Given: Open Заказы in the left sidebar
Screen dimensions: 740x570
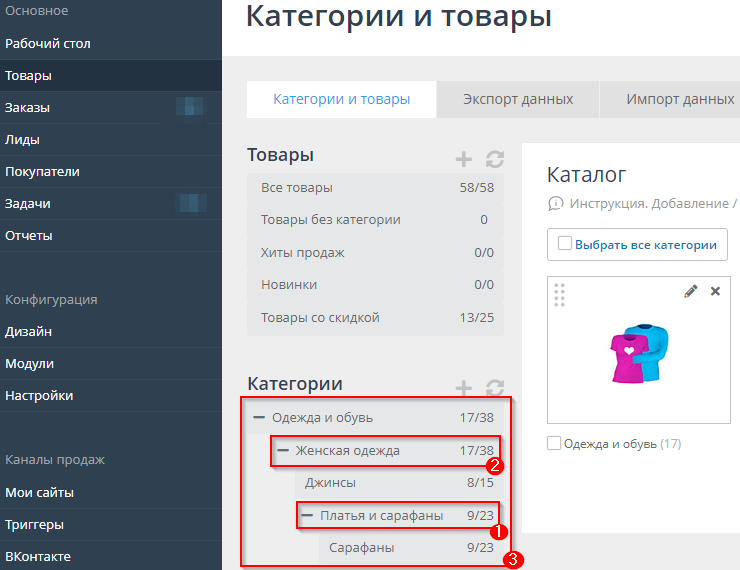Looking at the screenshot, I should [x=28, y=108].
